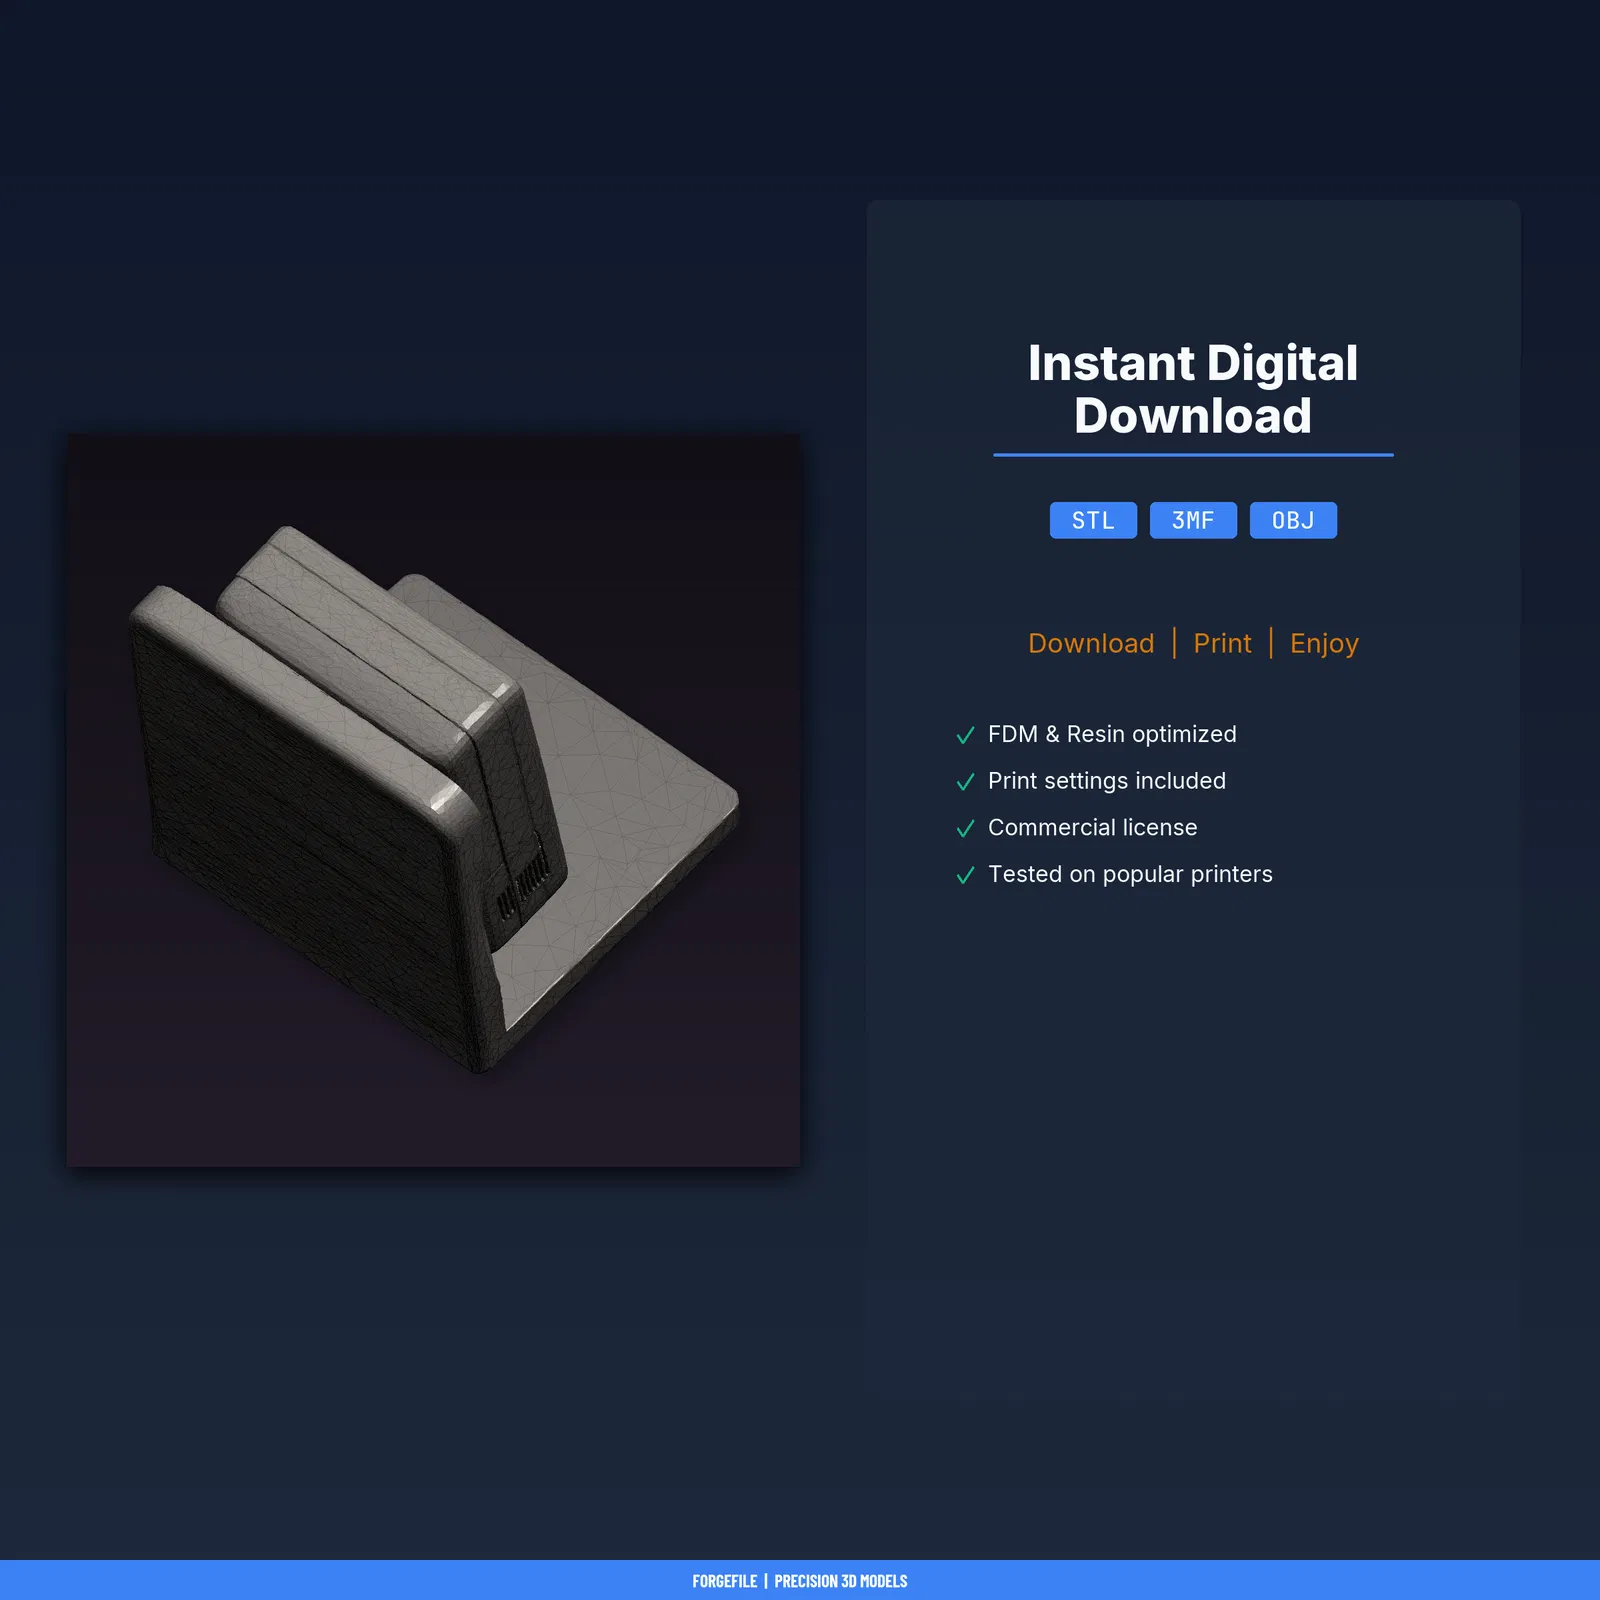Click the 'Download' step text
This screenshot has height=1600, width=1600.
coord(1091,643)
